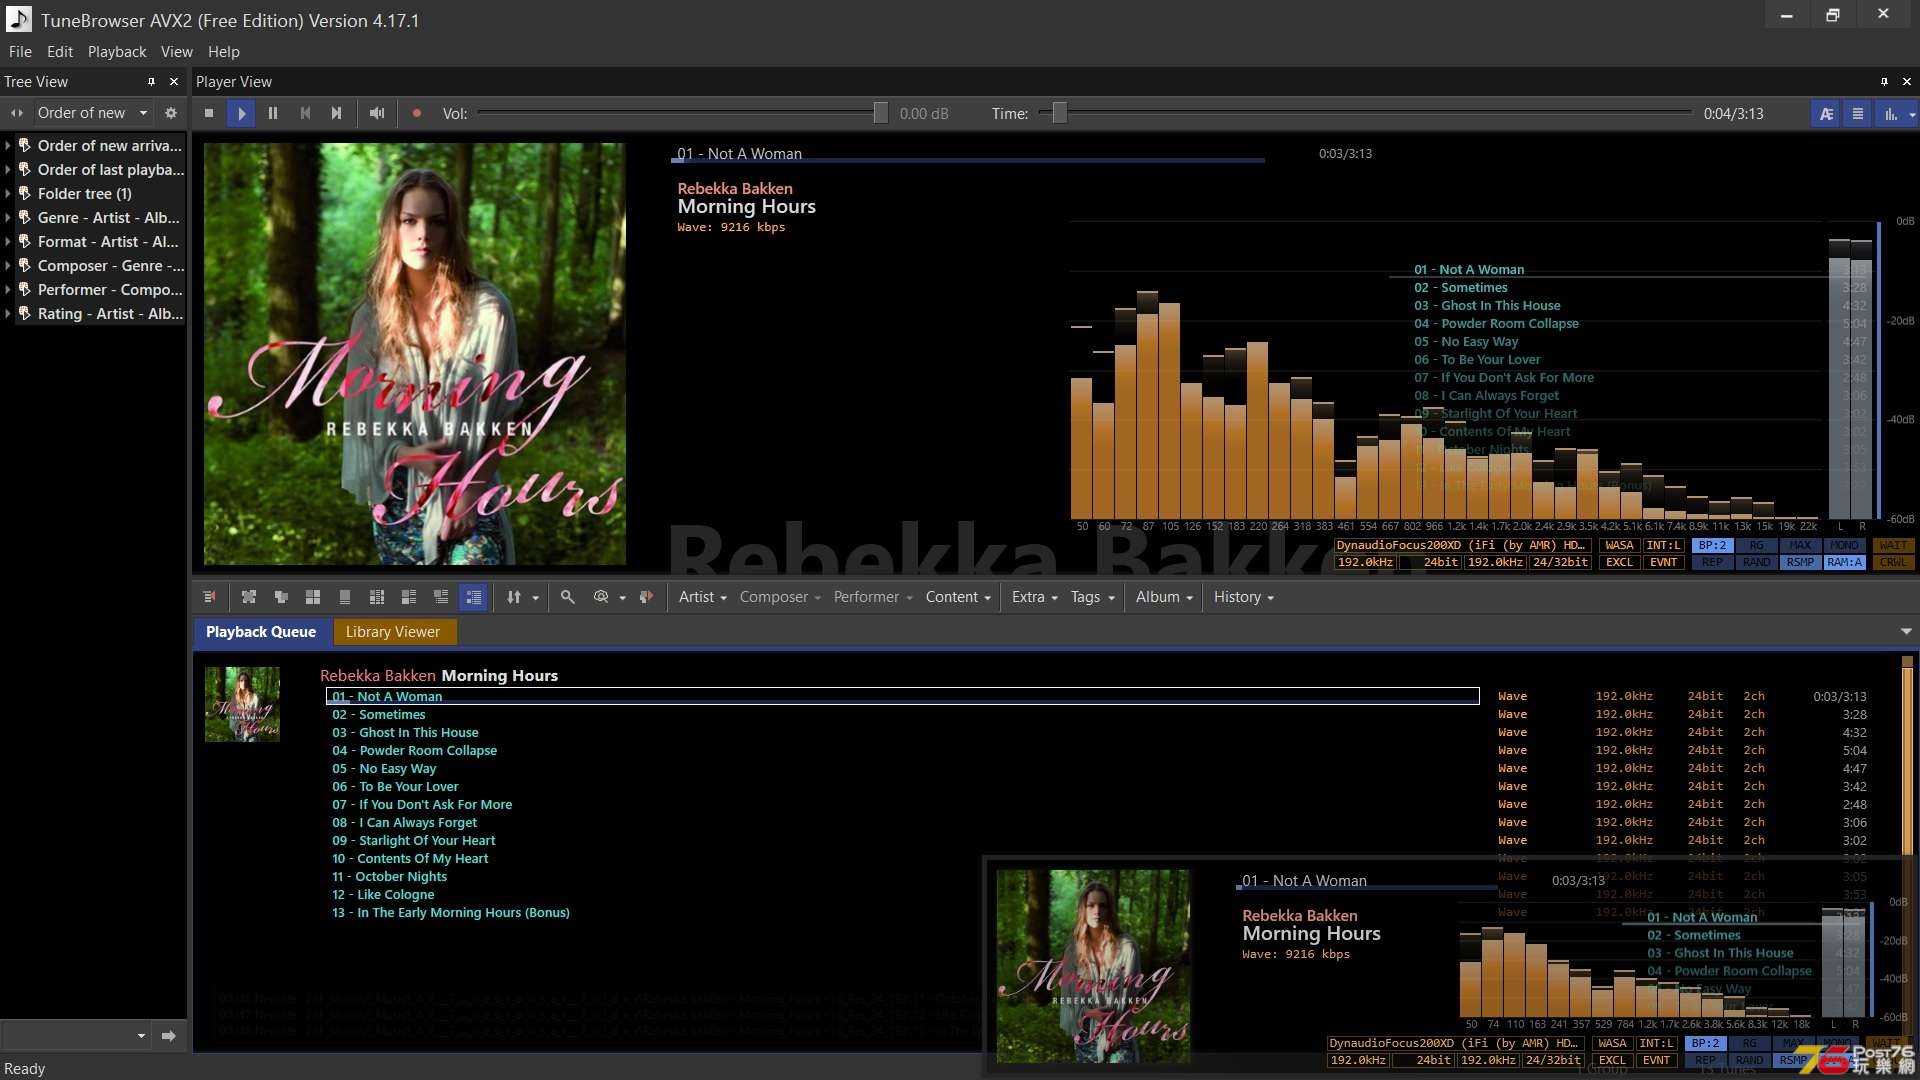This screenshot has width=1920, height=1080.
Task: Open the File menu
Action: point(20,52)
